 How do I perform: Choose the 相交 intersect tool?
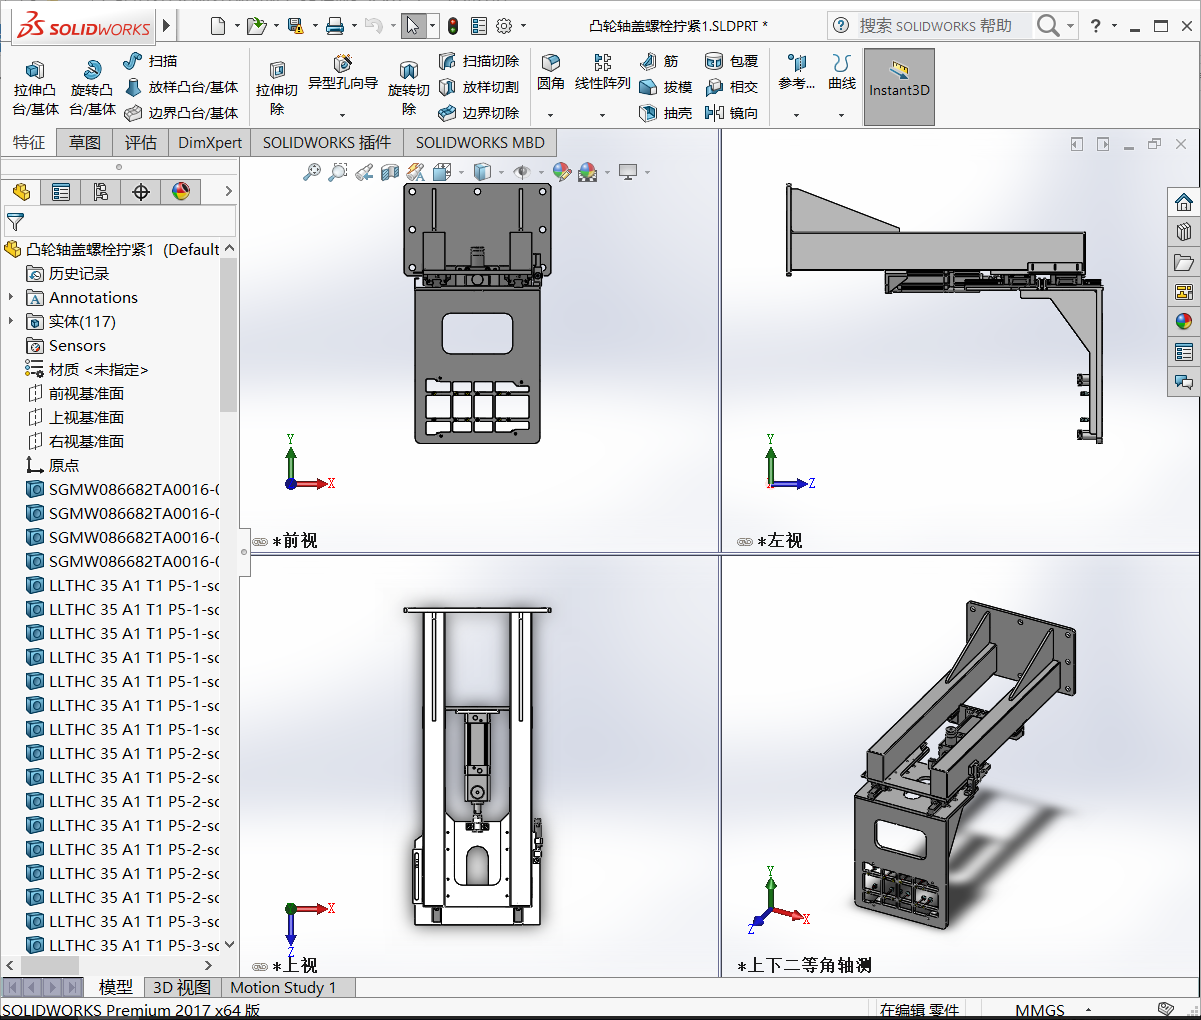coord(731,87)
